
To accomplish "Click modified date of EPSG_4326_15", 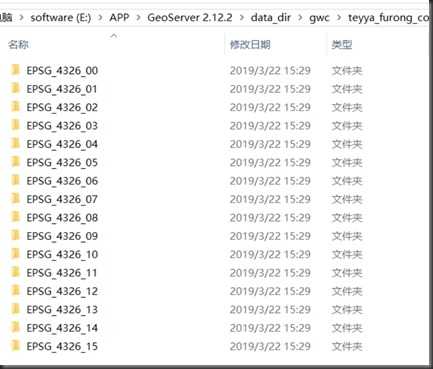I will [x=270, y=346].
